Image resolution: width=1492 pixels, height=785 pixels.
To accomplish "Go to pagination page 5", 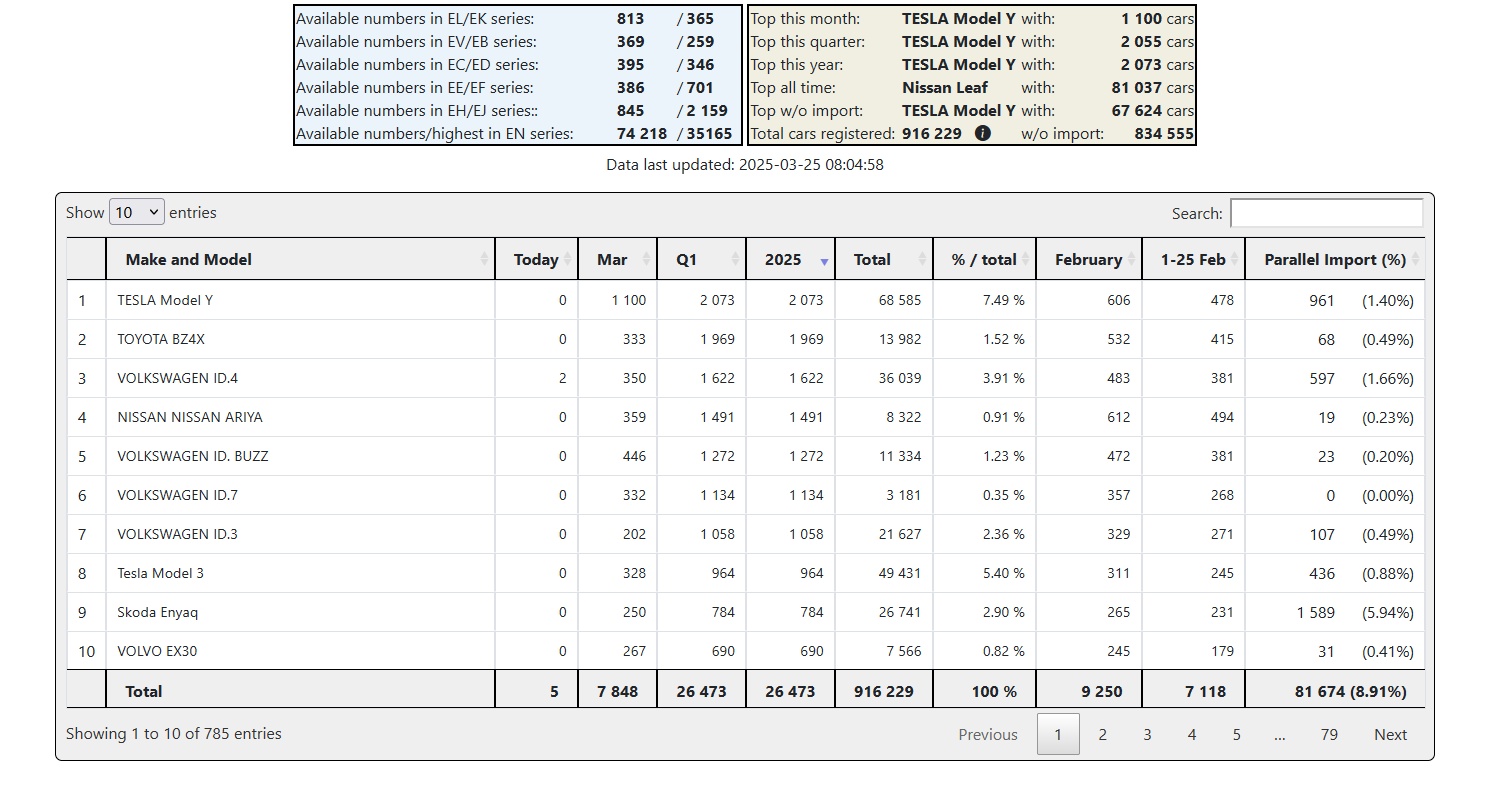I will [x=1236, y=734].
